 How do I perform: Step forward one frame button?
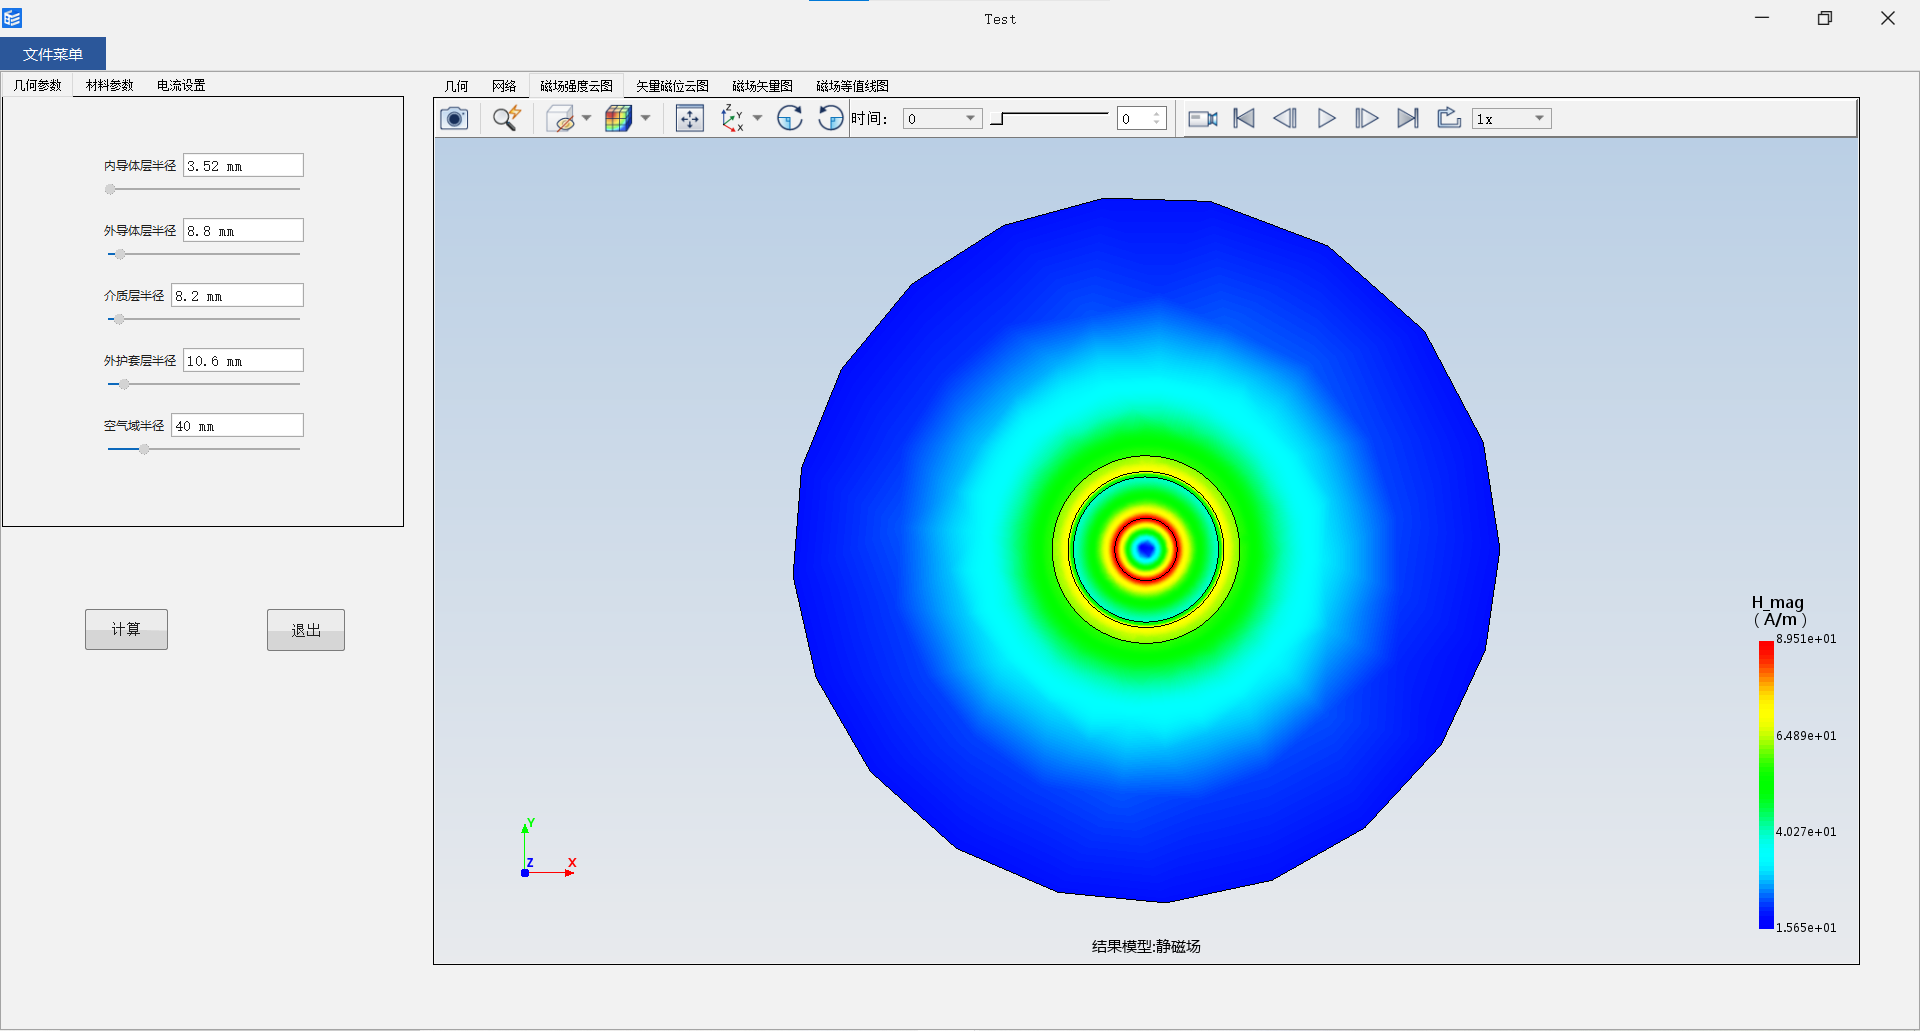click(1367, 119)
